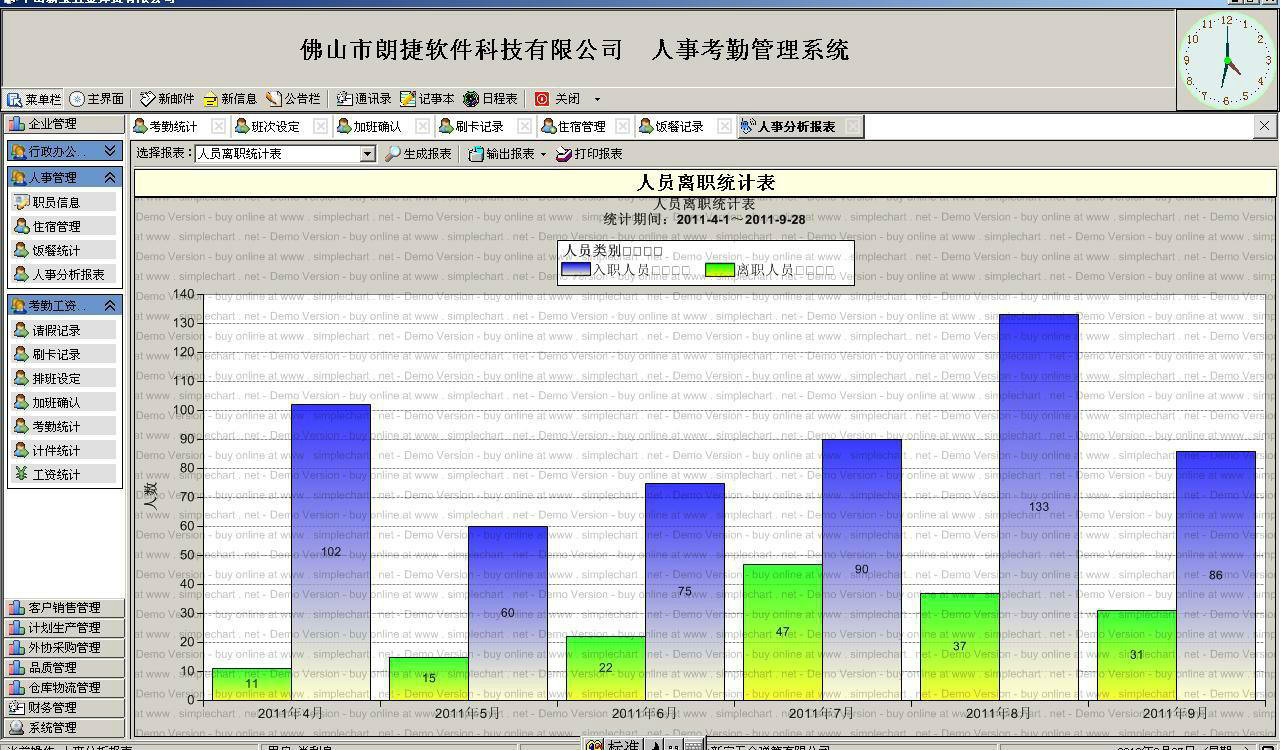
Task: Close the 加班确认 tab
Action: coord(422,126)
